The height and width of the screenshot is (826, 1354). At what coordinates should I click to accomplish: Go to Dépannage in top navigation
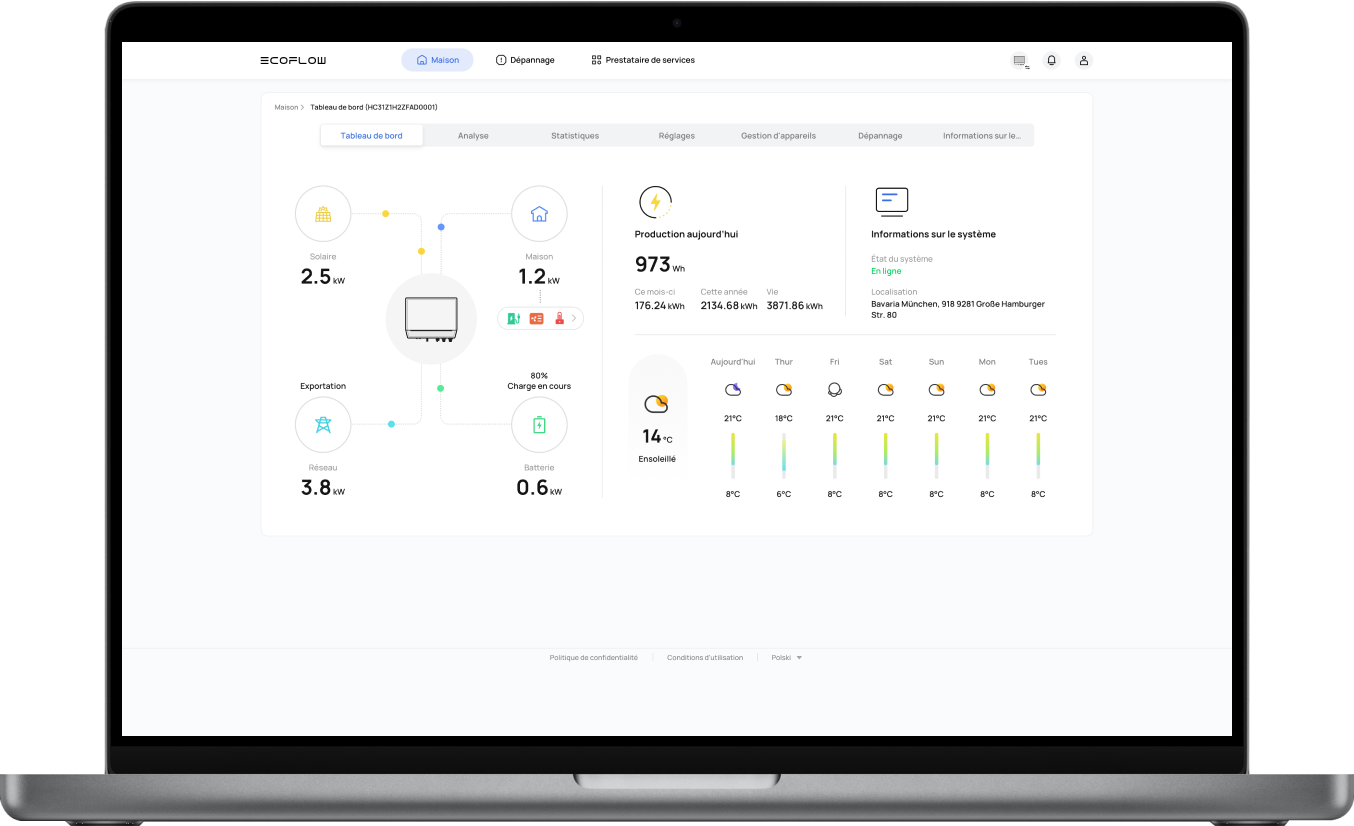[x=525, y=60]
